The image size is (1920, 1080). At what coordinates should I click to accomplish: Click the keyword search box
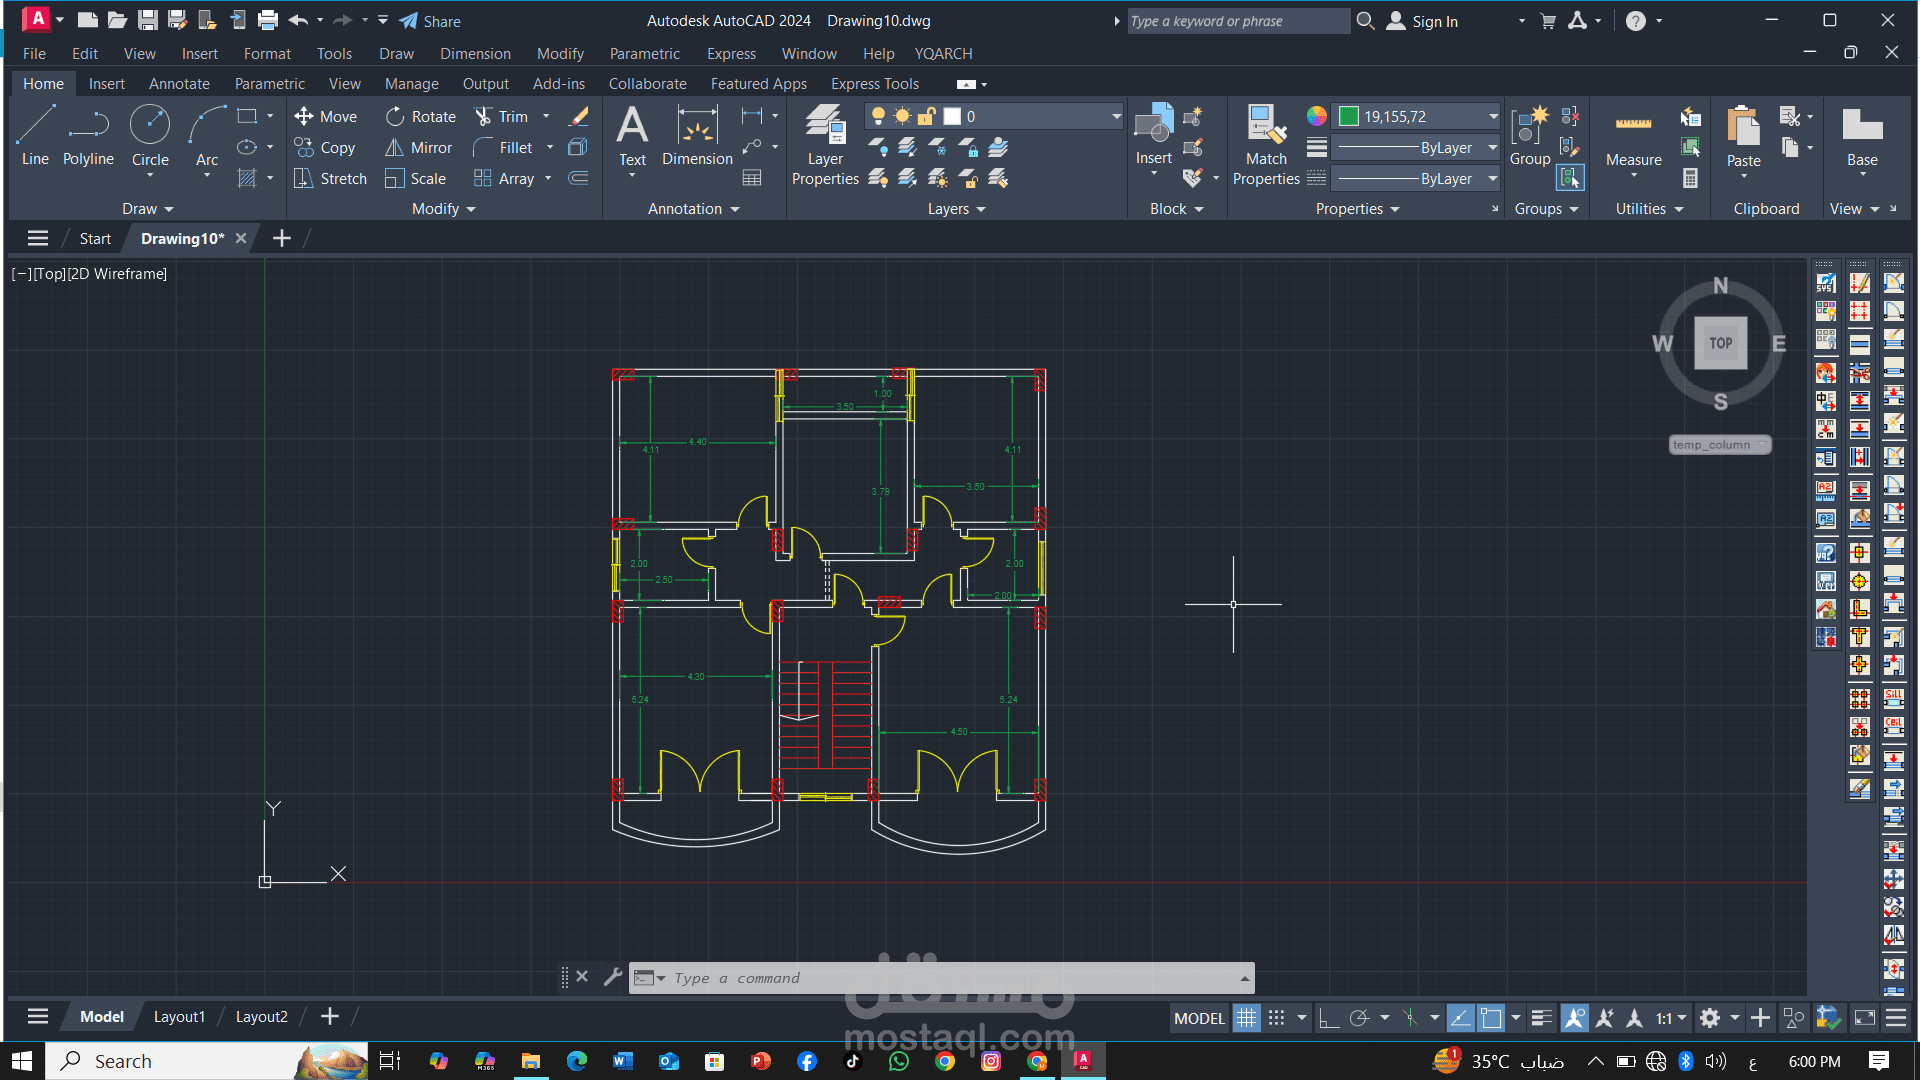pos(1238,21)
